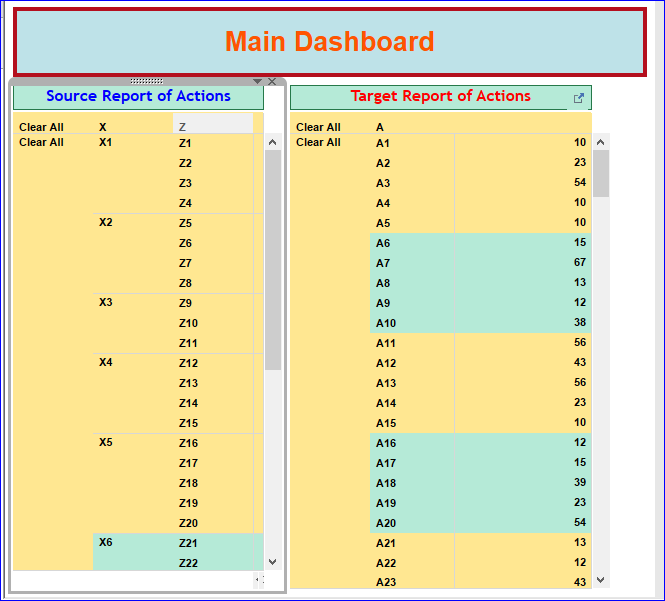
Task: Select the Z8 cell
Action: click(185, 283)
